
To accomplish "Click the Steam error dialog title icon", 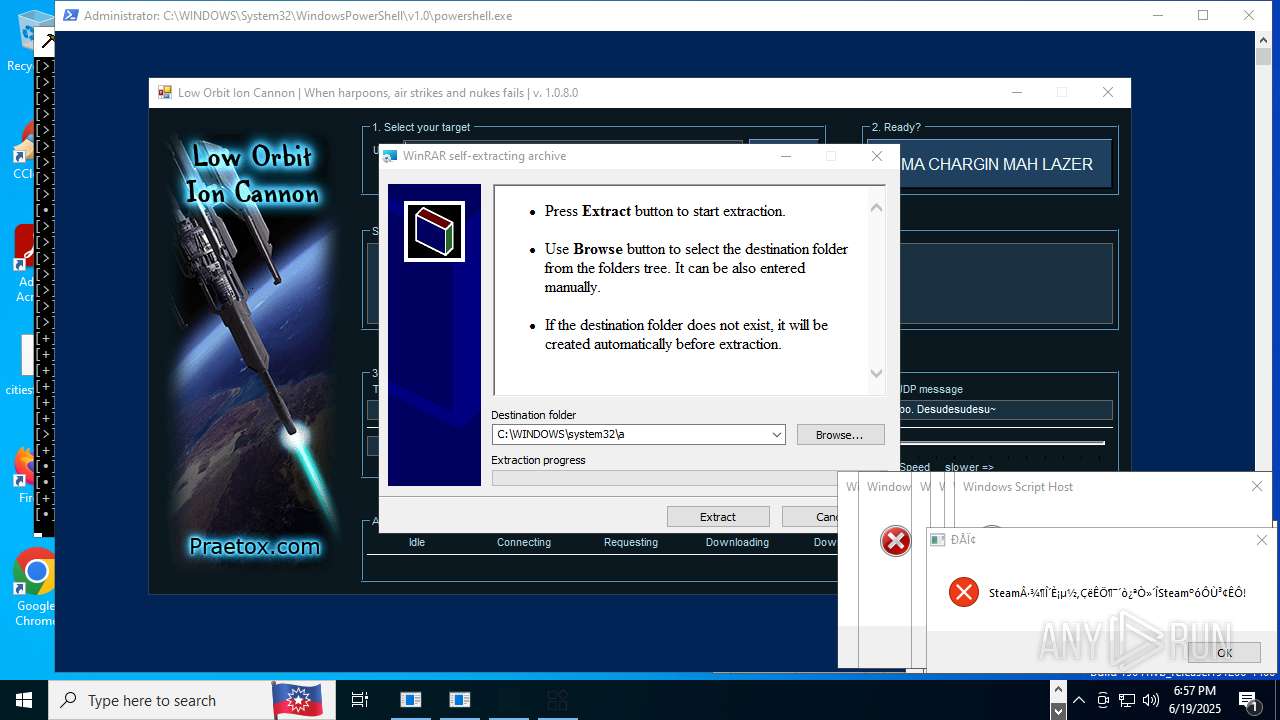I will 938,540.
